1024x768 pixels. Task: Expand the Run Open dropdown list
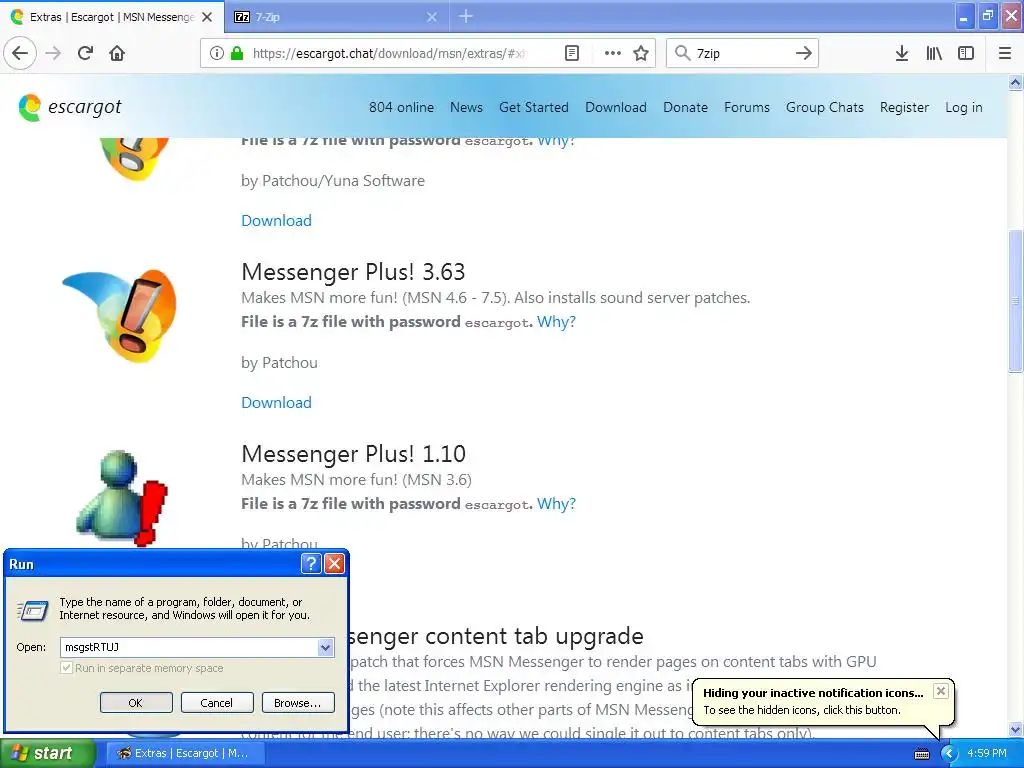point(325,647)
